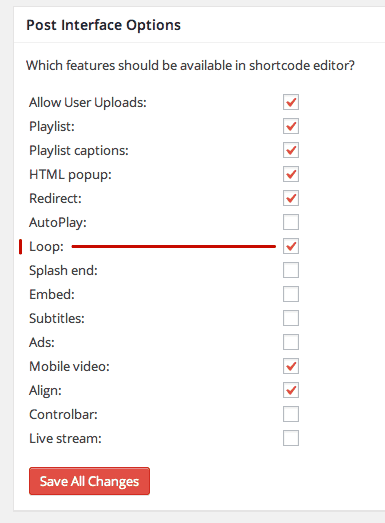Uncheck HTML popup feature
The height and width of the screenshot is (523, 385).
coord(291,174)
